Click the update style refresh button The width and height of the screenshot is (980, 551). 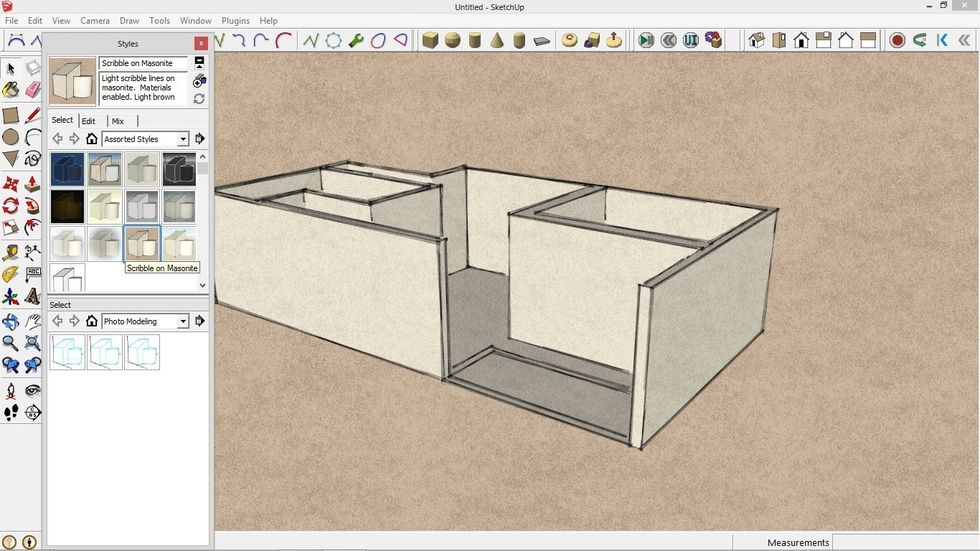coord(199,99)
